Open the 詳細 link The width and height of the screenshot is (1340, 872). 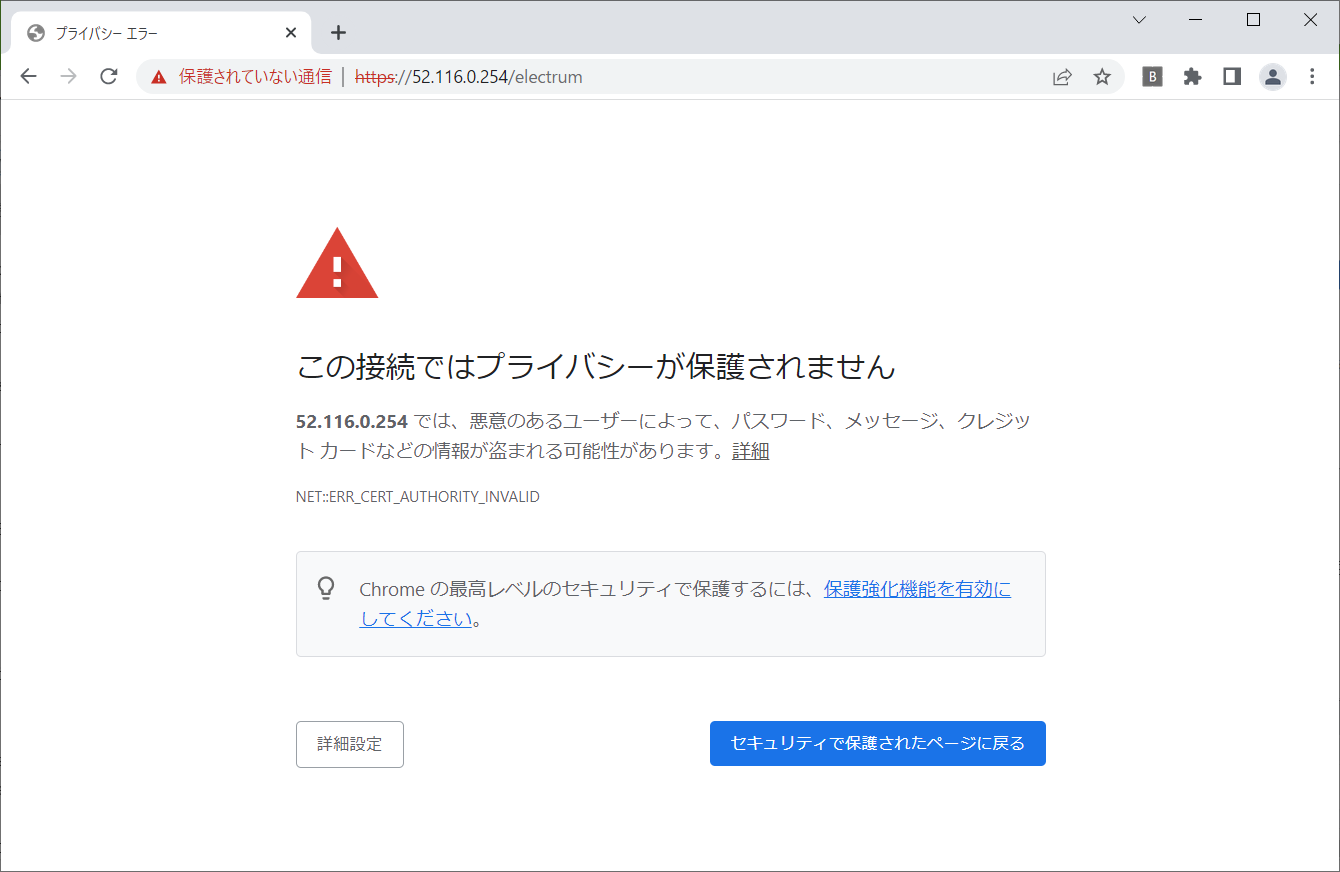750,451
